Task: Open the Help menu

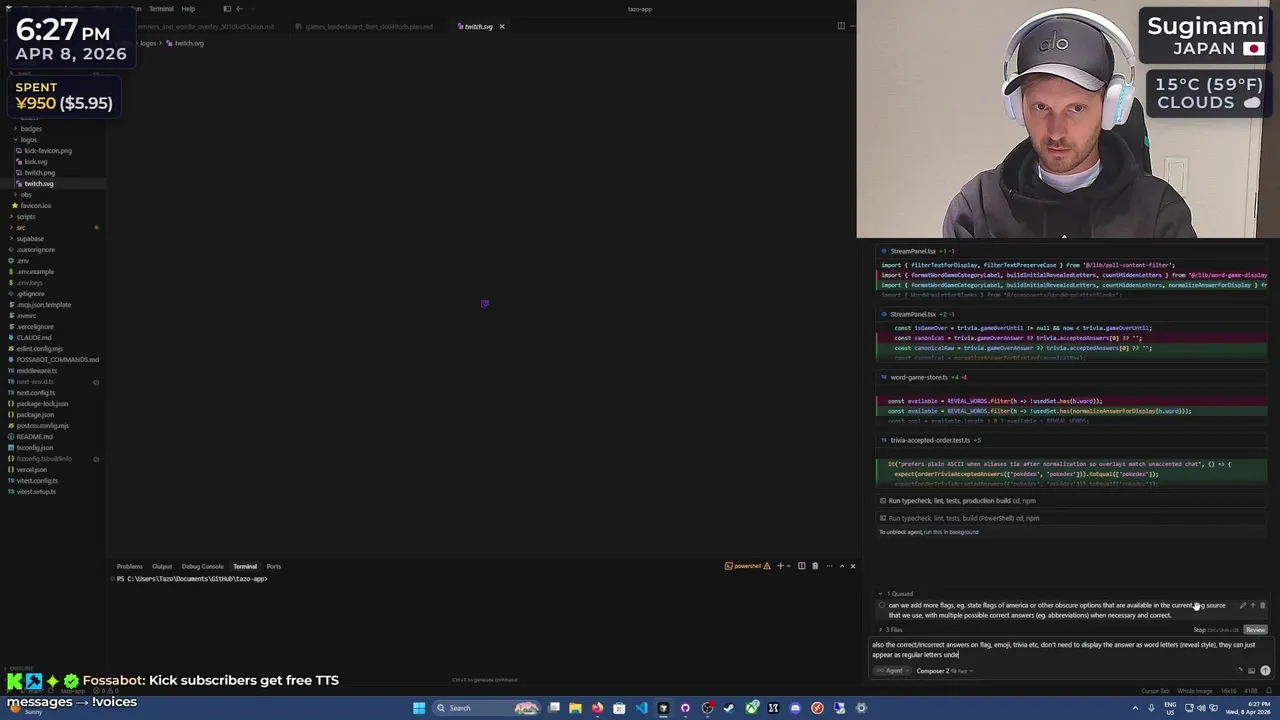Action: coord(188,9)
